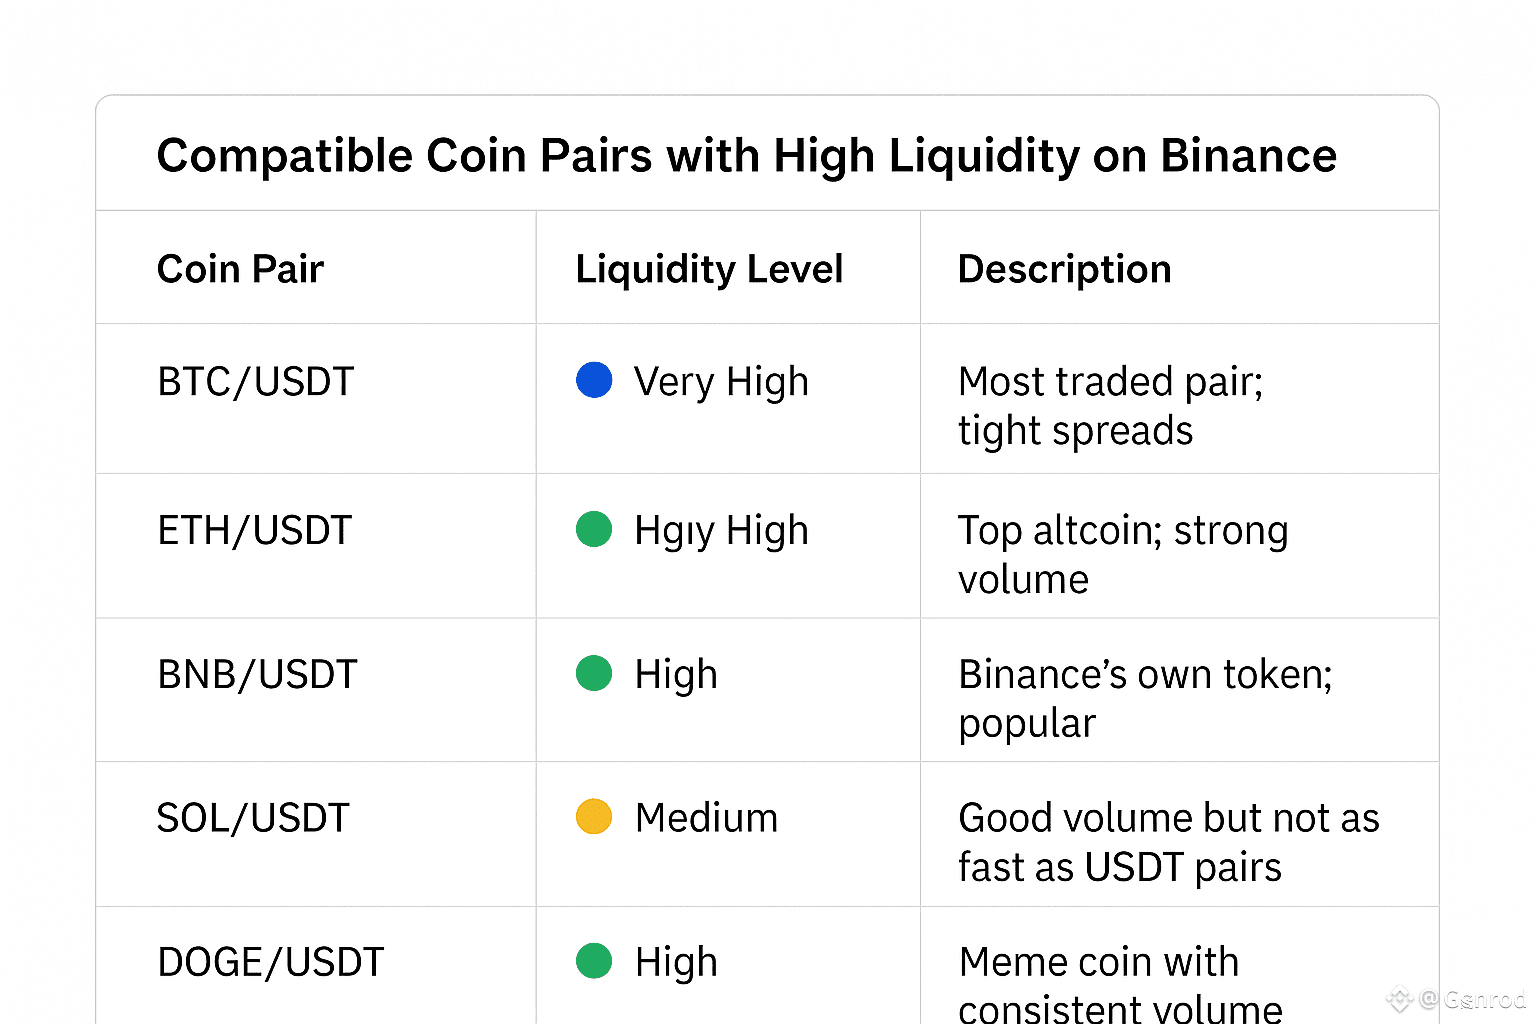Screen dimensions: 1536x1024
Task: Click the yellow Medium liquidity dot
Action: (x=594, y=816)
